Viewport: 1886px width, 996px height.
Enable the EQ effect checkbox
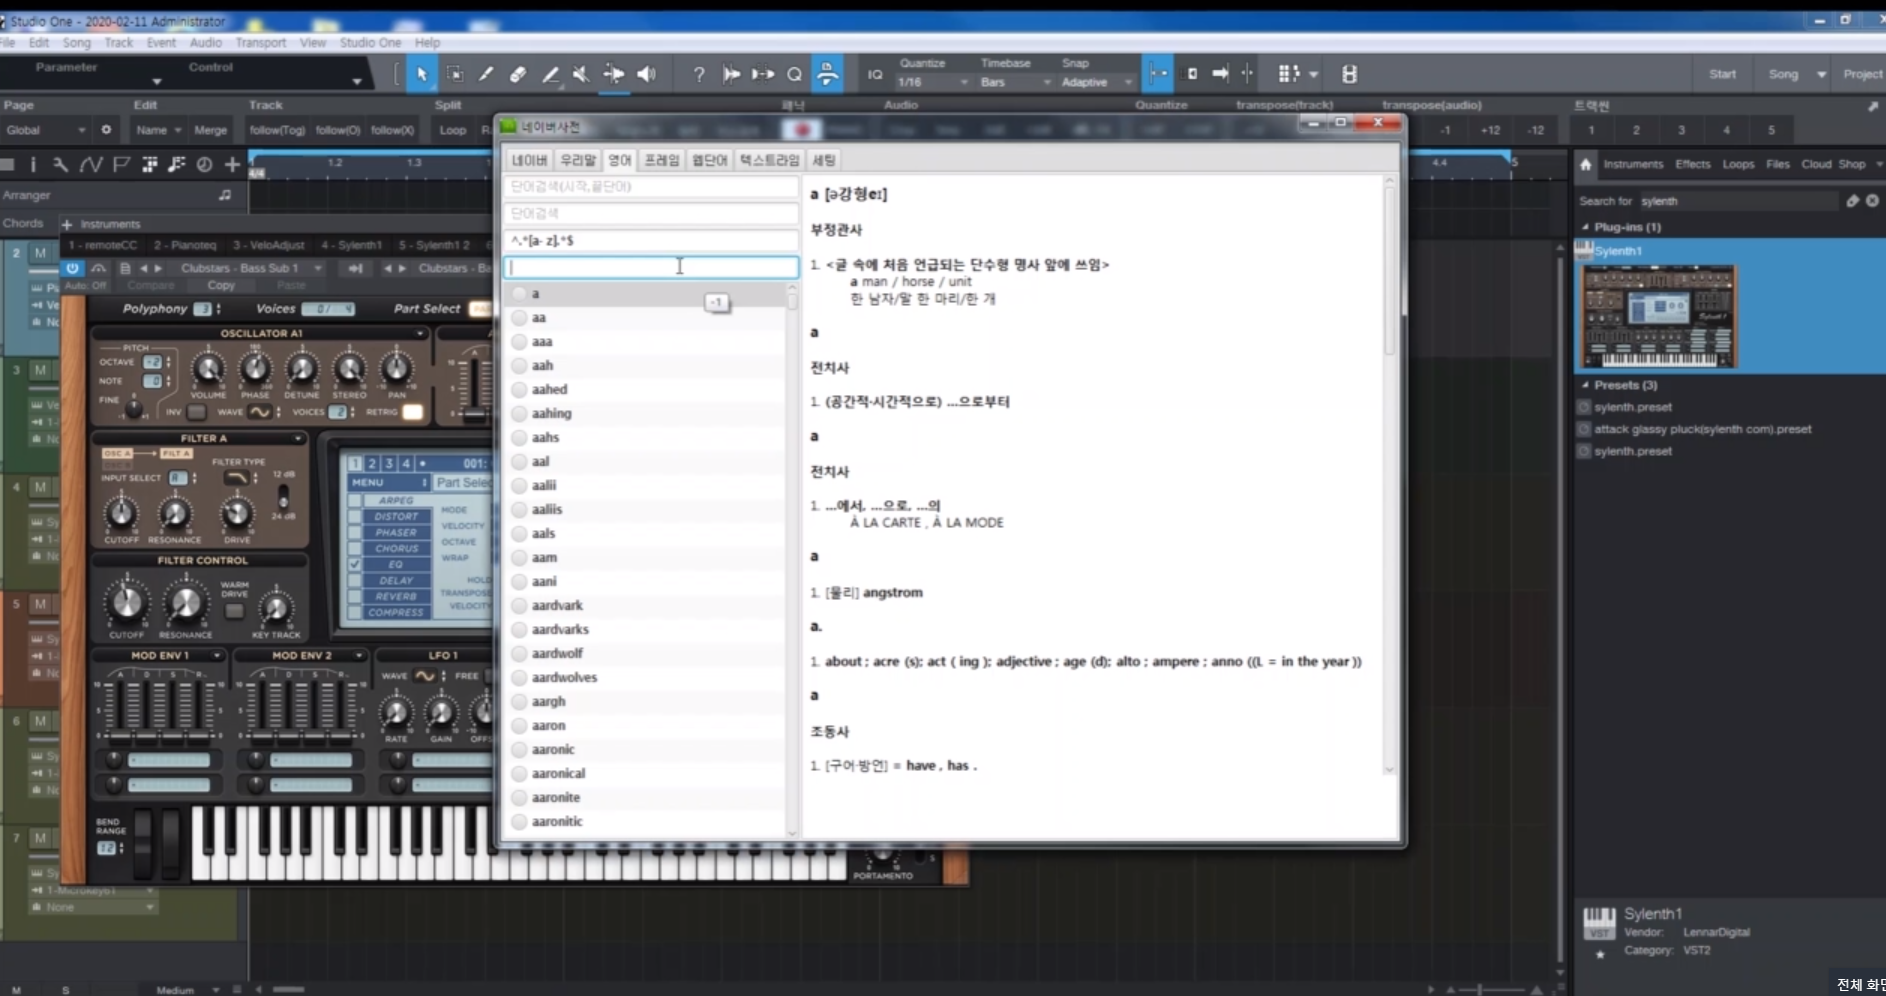(x=355, y=565)
